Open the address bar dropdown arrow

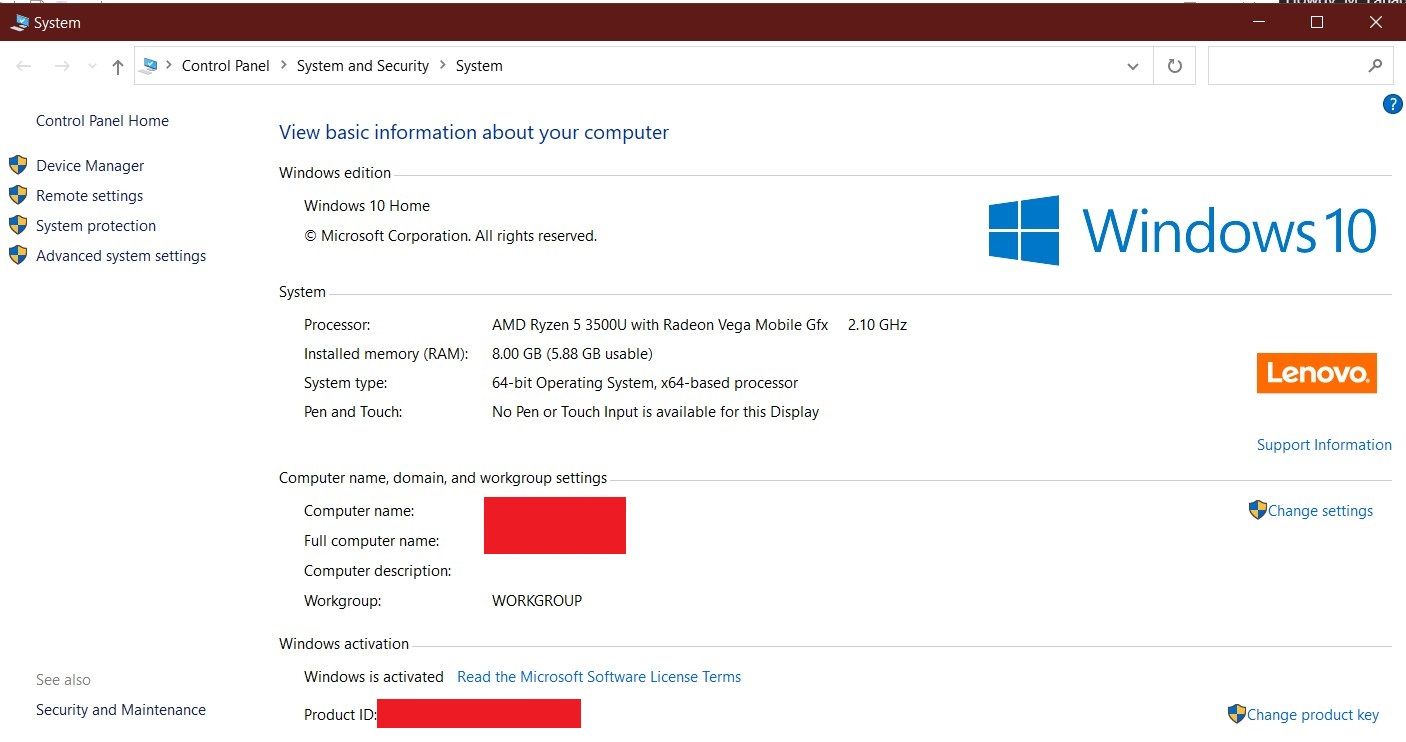tap(1133, 65)
